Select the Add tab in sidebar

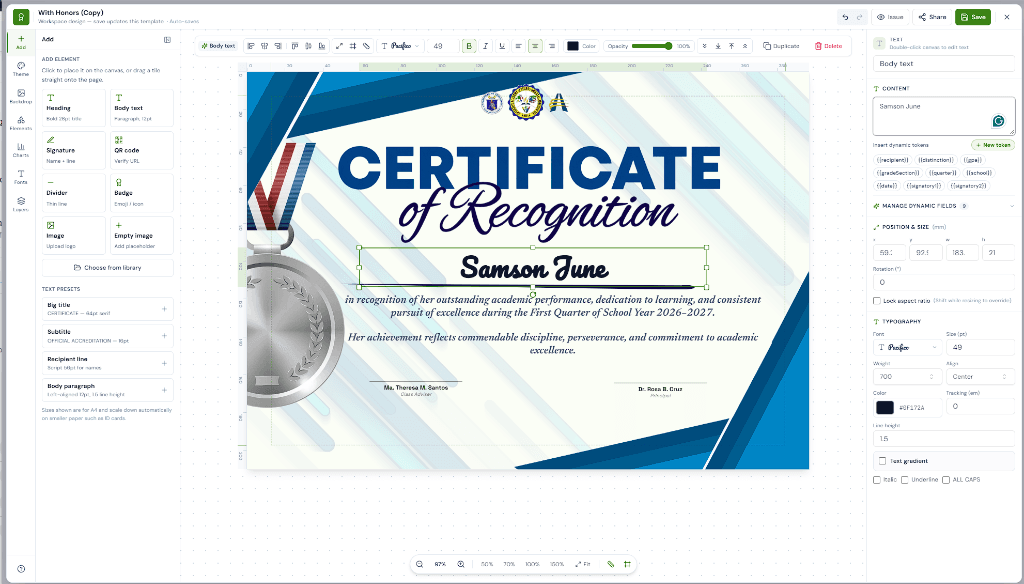[21, 42]
